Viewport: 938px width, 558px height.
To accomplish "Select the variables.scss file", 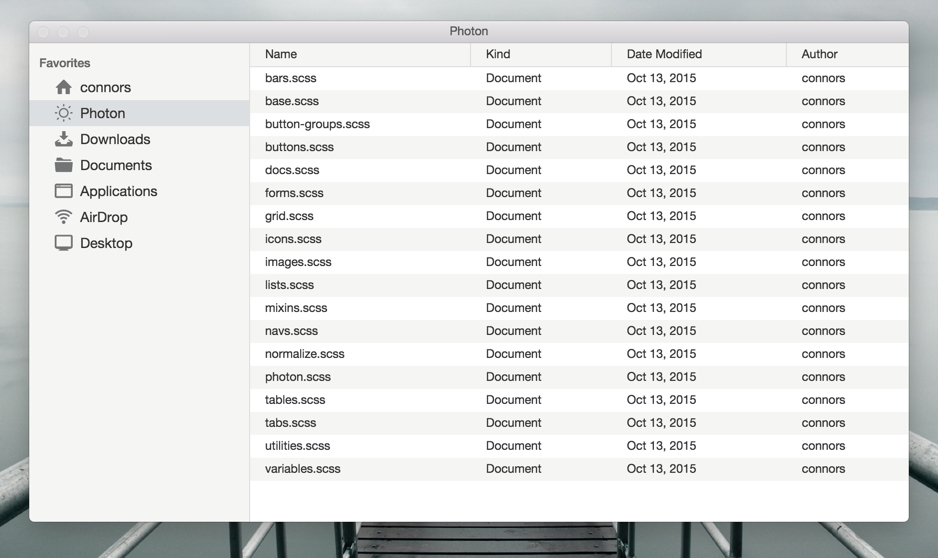I will click(579, 469).
